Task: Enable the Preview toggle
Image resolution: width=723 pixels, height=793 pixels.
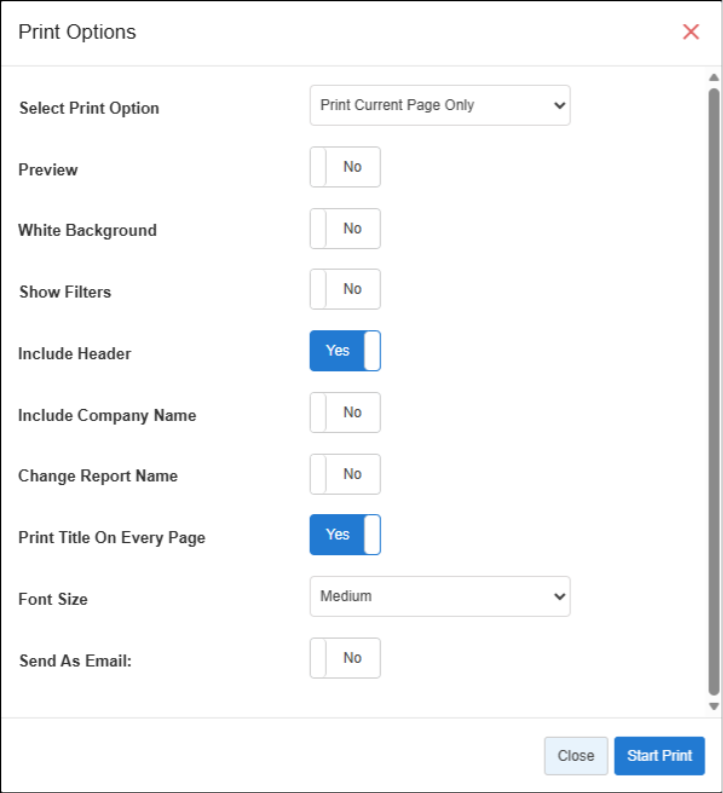Action: click(345, 167)
